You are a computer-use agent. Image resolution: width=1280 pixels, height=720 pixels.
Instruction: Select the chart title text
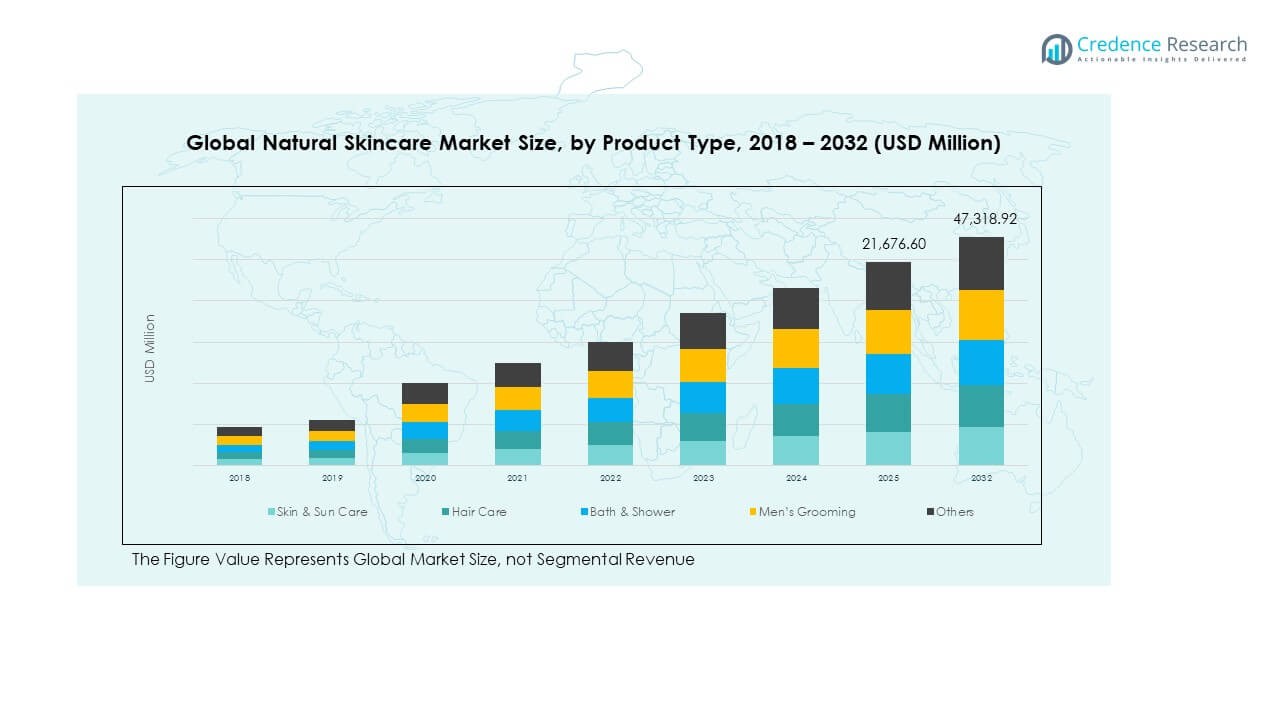593,143
